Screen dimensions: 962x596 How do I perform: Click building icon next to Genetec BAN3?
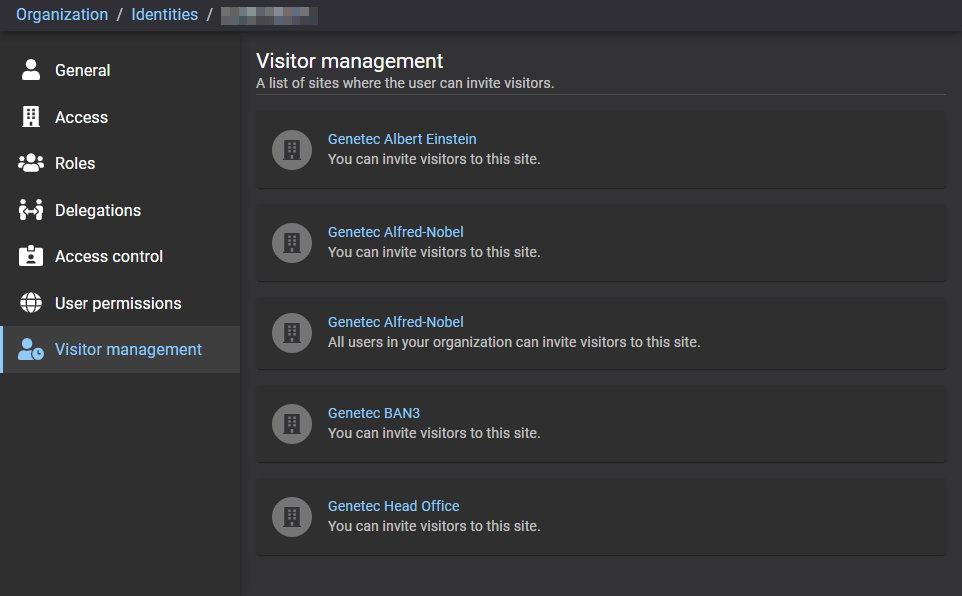[292, 424]
